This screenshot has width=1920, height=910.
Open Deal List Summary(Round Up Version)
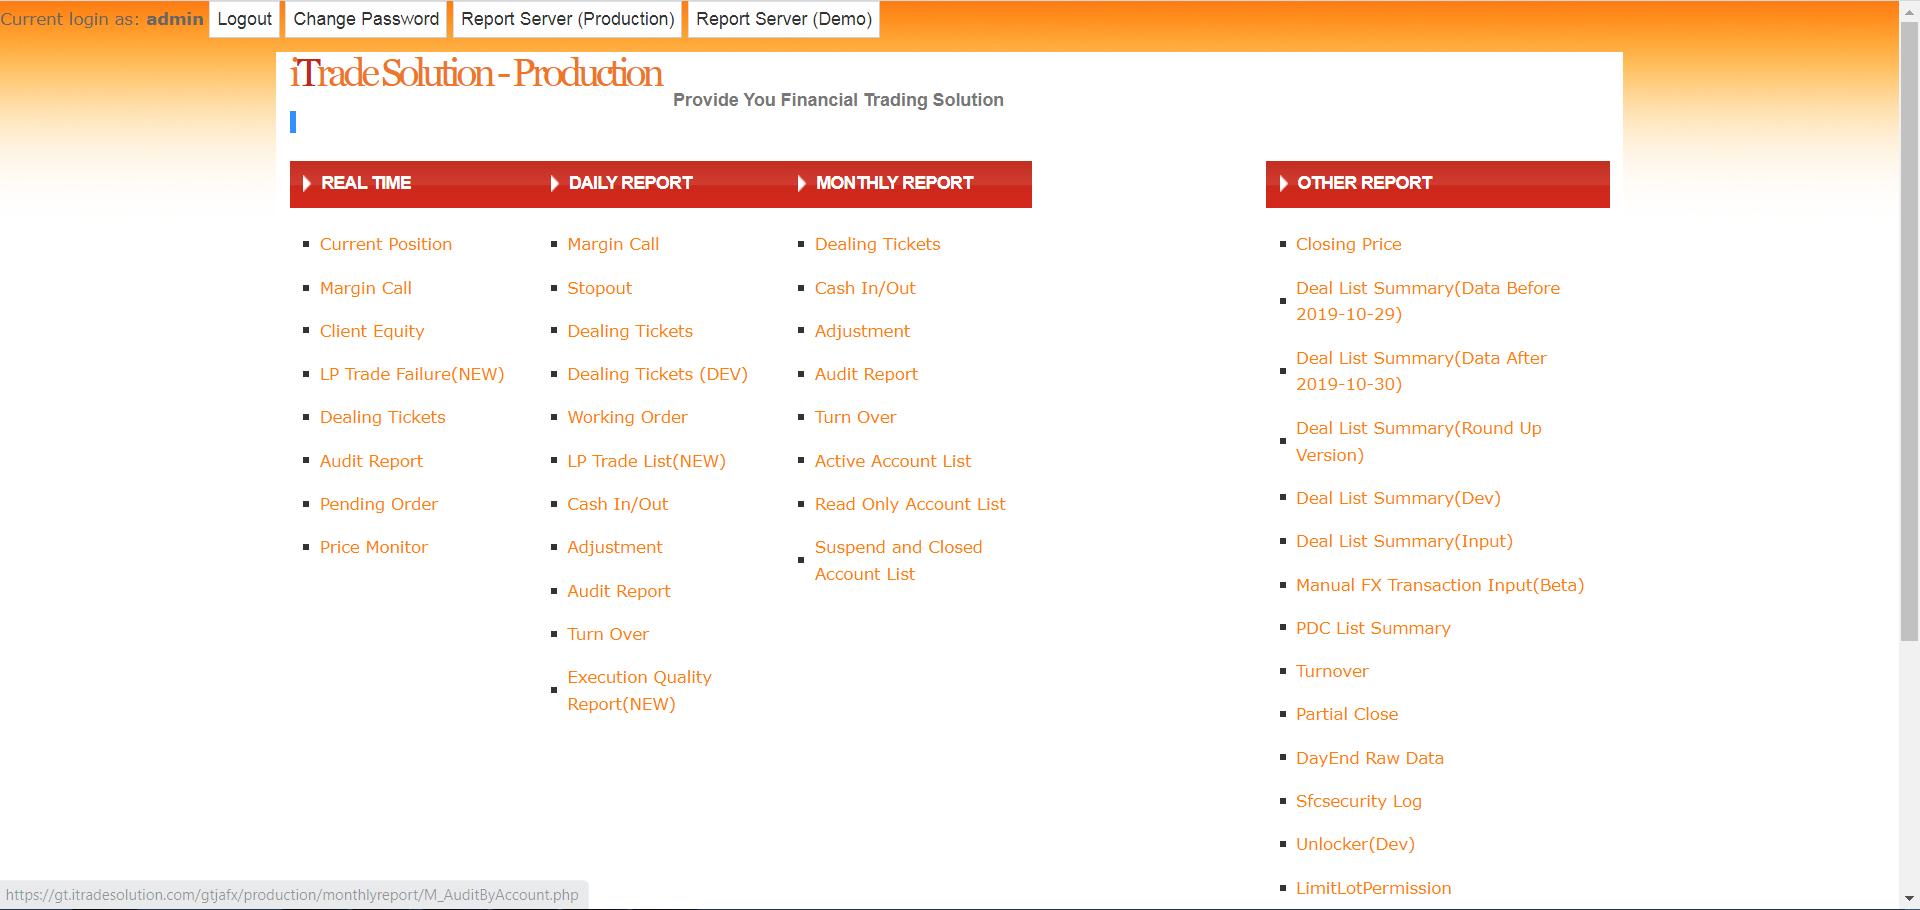point(1418,441)
